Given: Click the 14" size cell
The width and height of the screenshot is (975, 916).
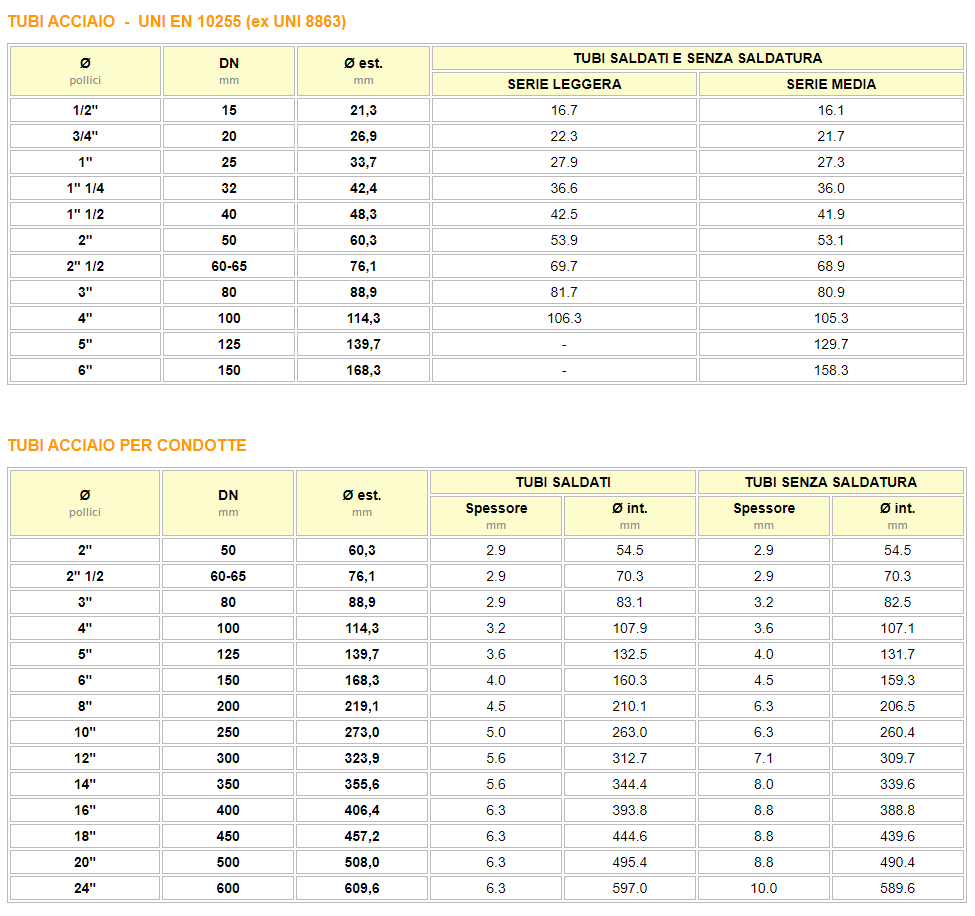Looking at the screenshot, I should (85, 784).
